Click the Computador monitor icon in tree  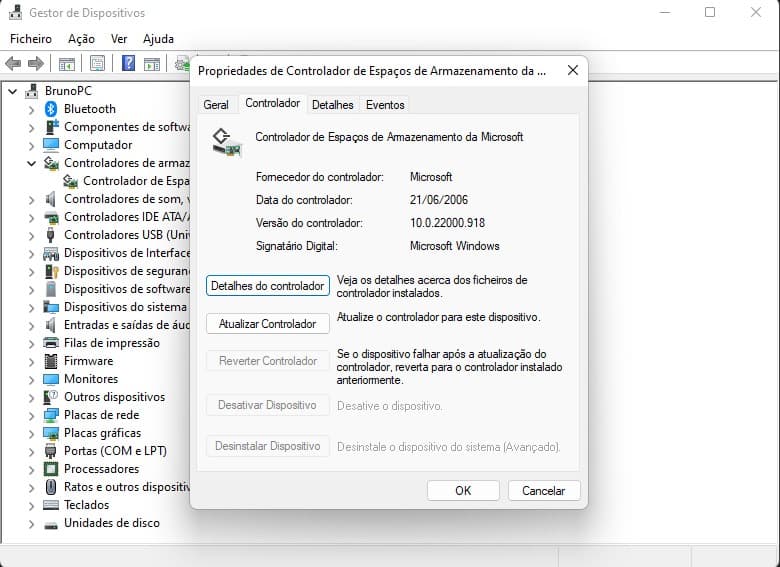coord(51,145)
